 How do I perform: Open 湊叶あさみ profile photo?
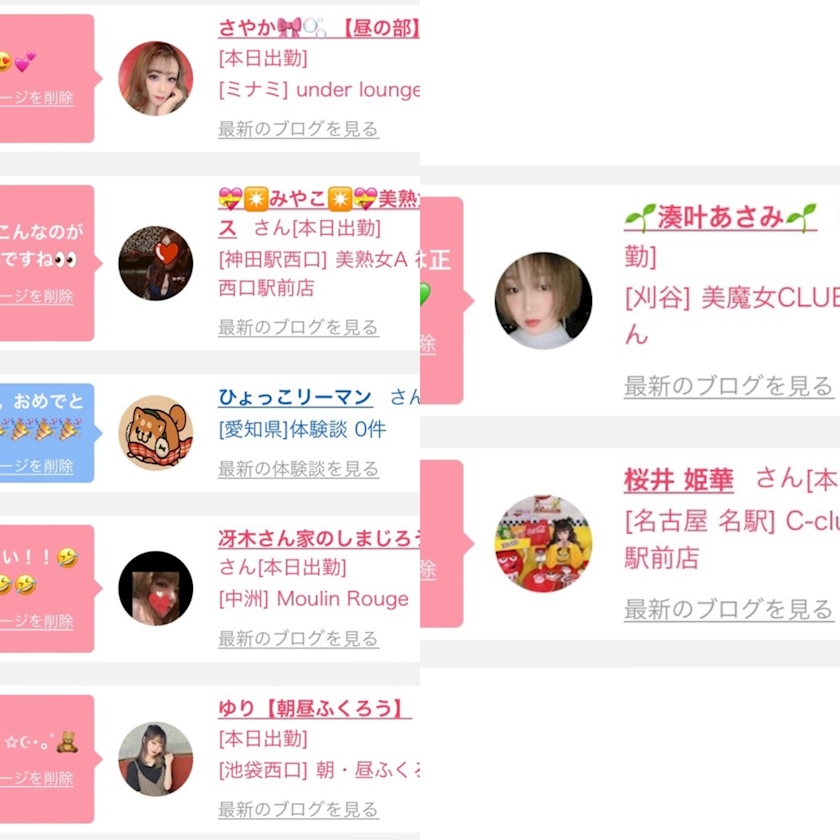pos(543,301)
